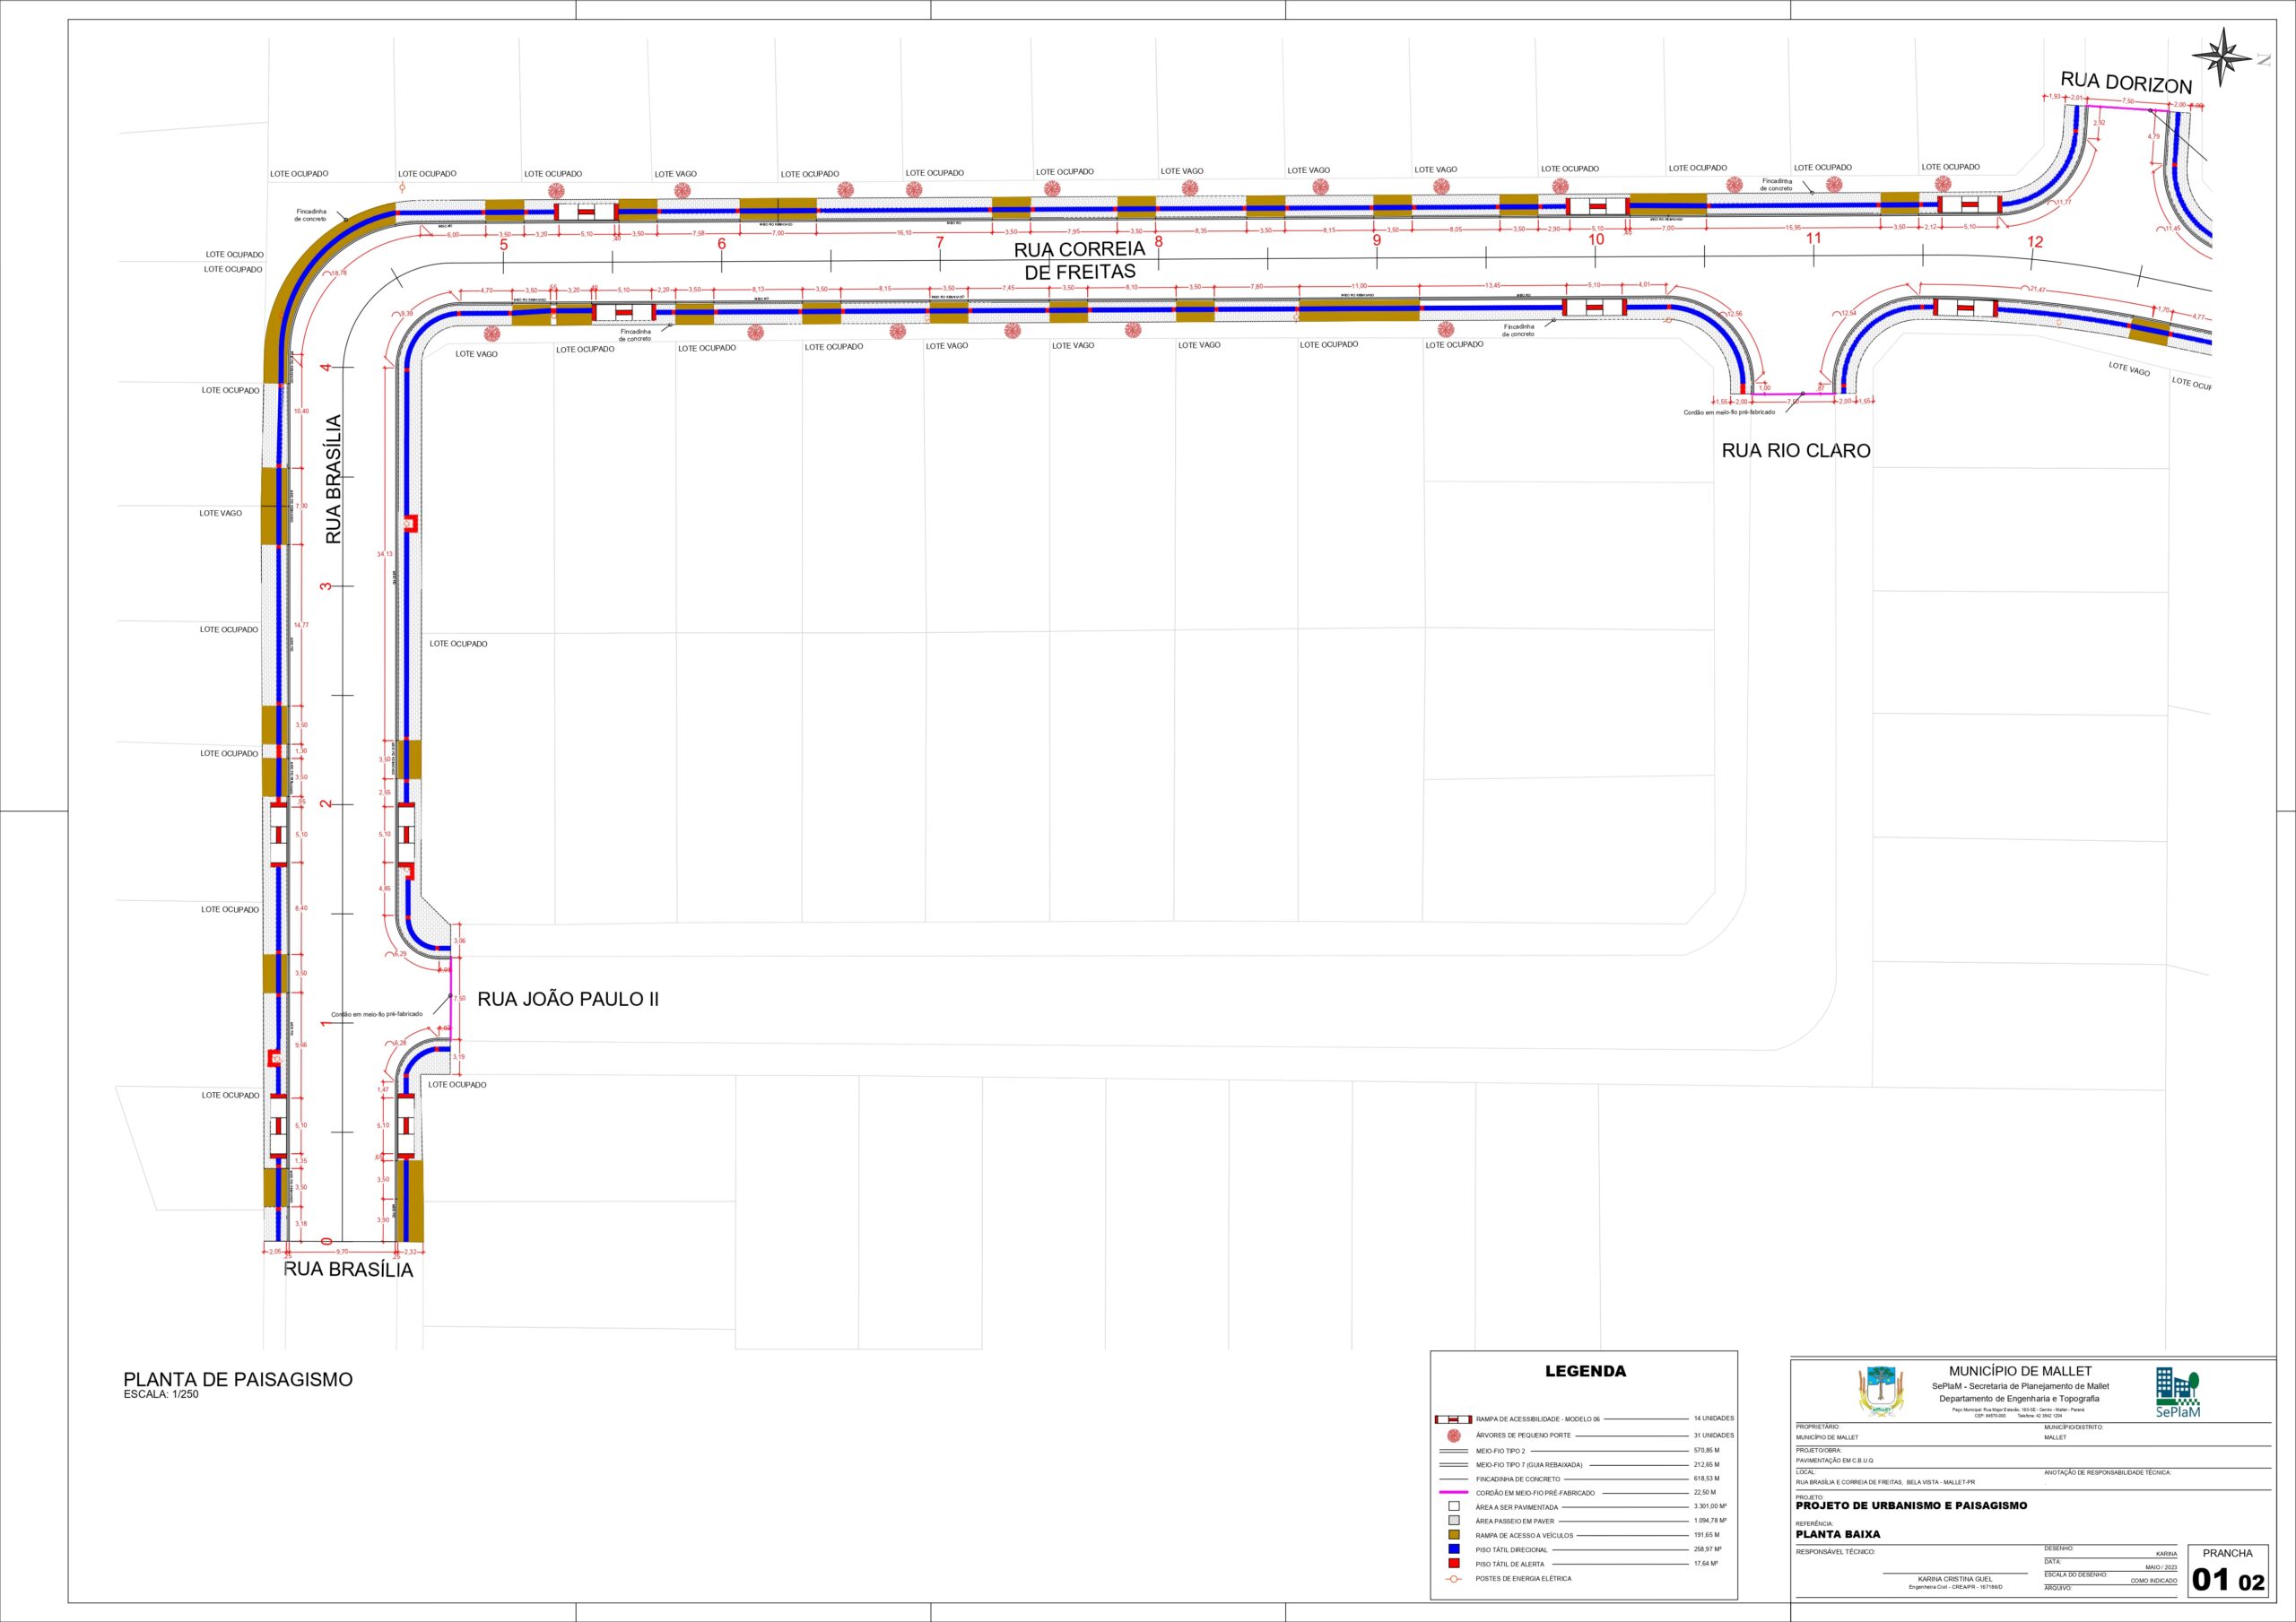Click the PRANCHA 01 sheet number box
The height and width of the screenshot is (1622, 2296).
(2228, 1573)
